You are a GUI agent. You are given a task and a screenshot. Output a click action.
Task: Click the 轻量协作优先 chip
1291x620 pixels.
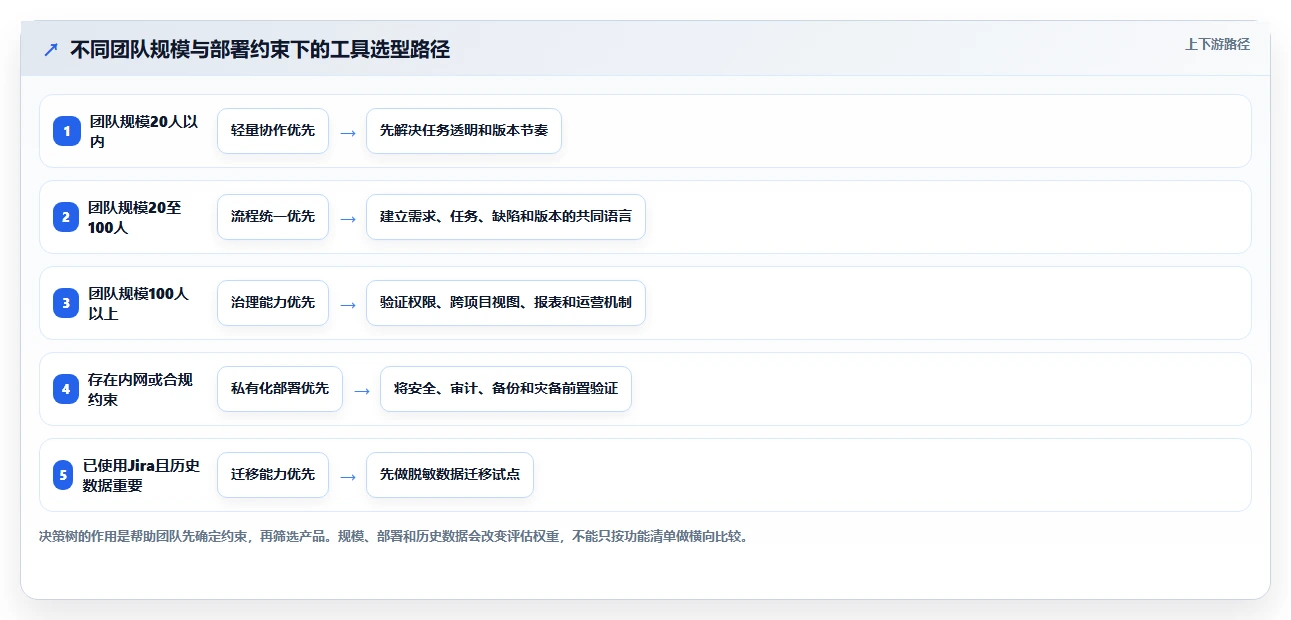pos(273,131)
